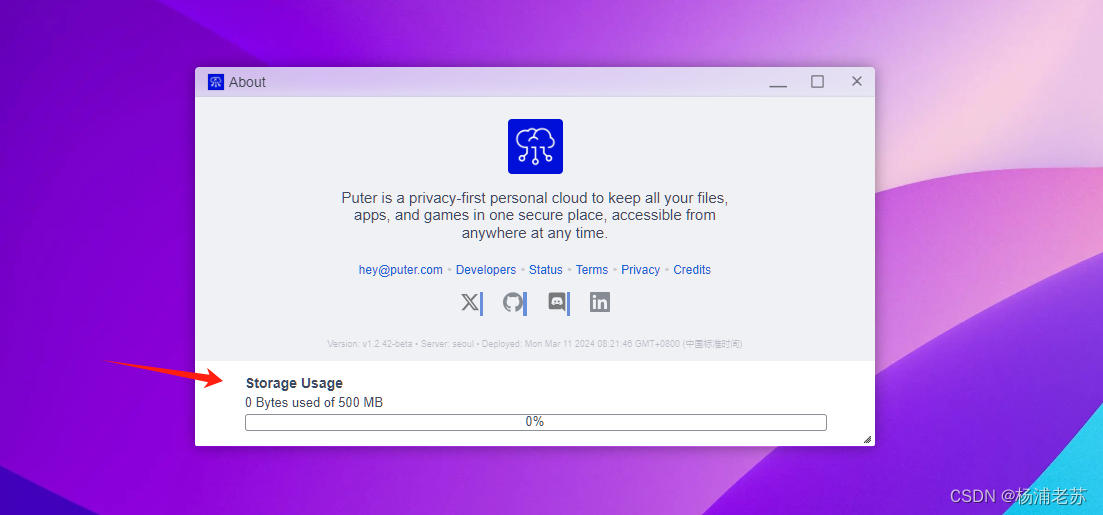The height and width of the screenshot is (515, 1103).
Task: Open the LinkedIn social icon
Action: pos(600,303)
